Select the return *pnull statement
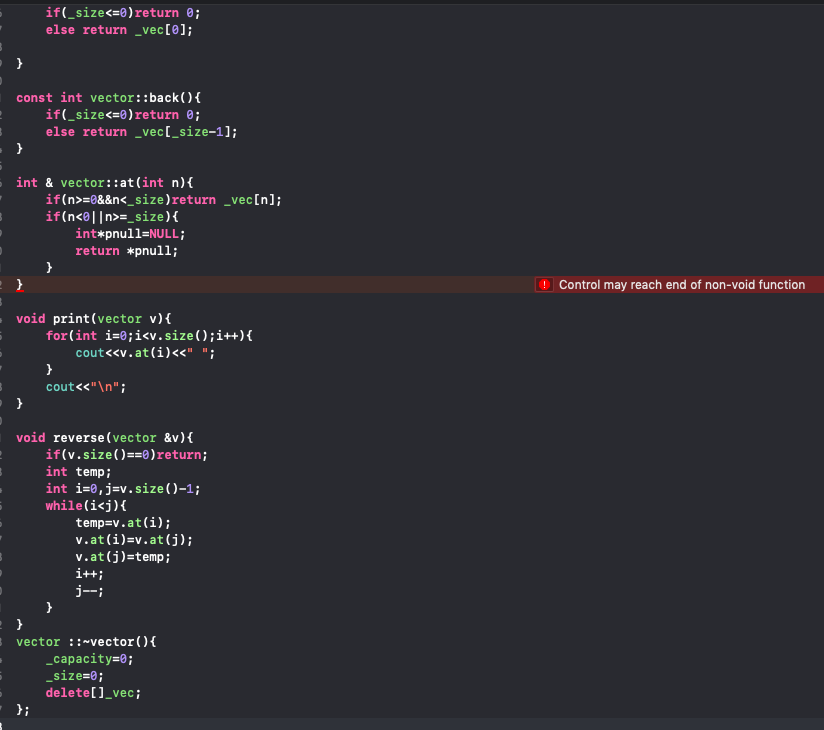 point(125,250)
